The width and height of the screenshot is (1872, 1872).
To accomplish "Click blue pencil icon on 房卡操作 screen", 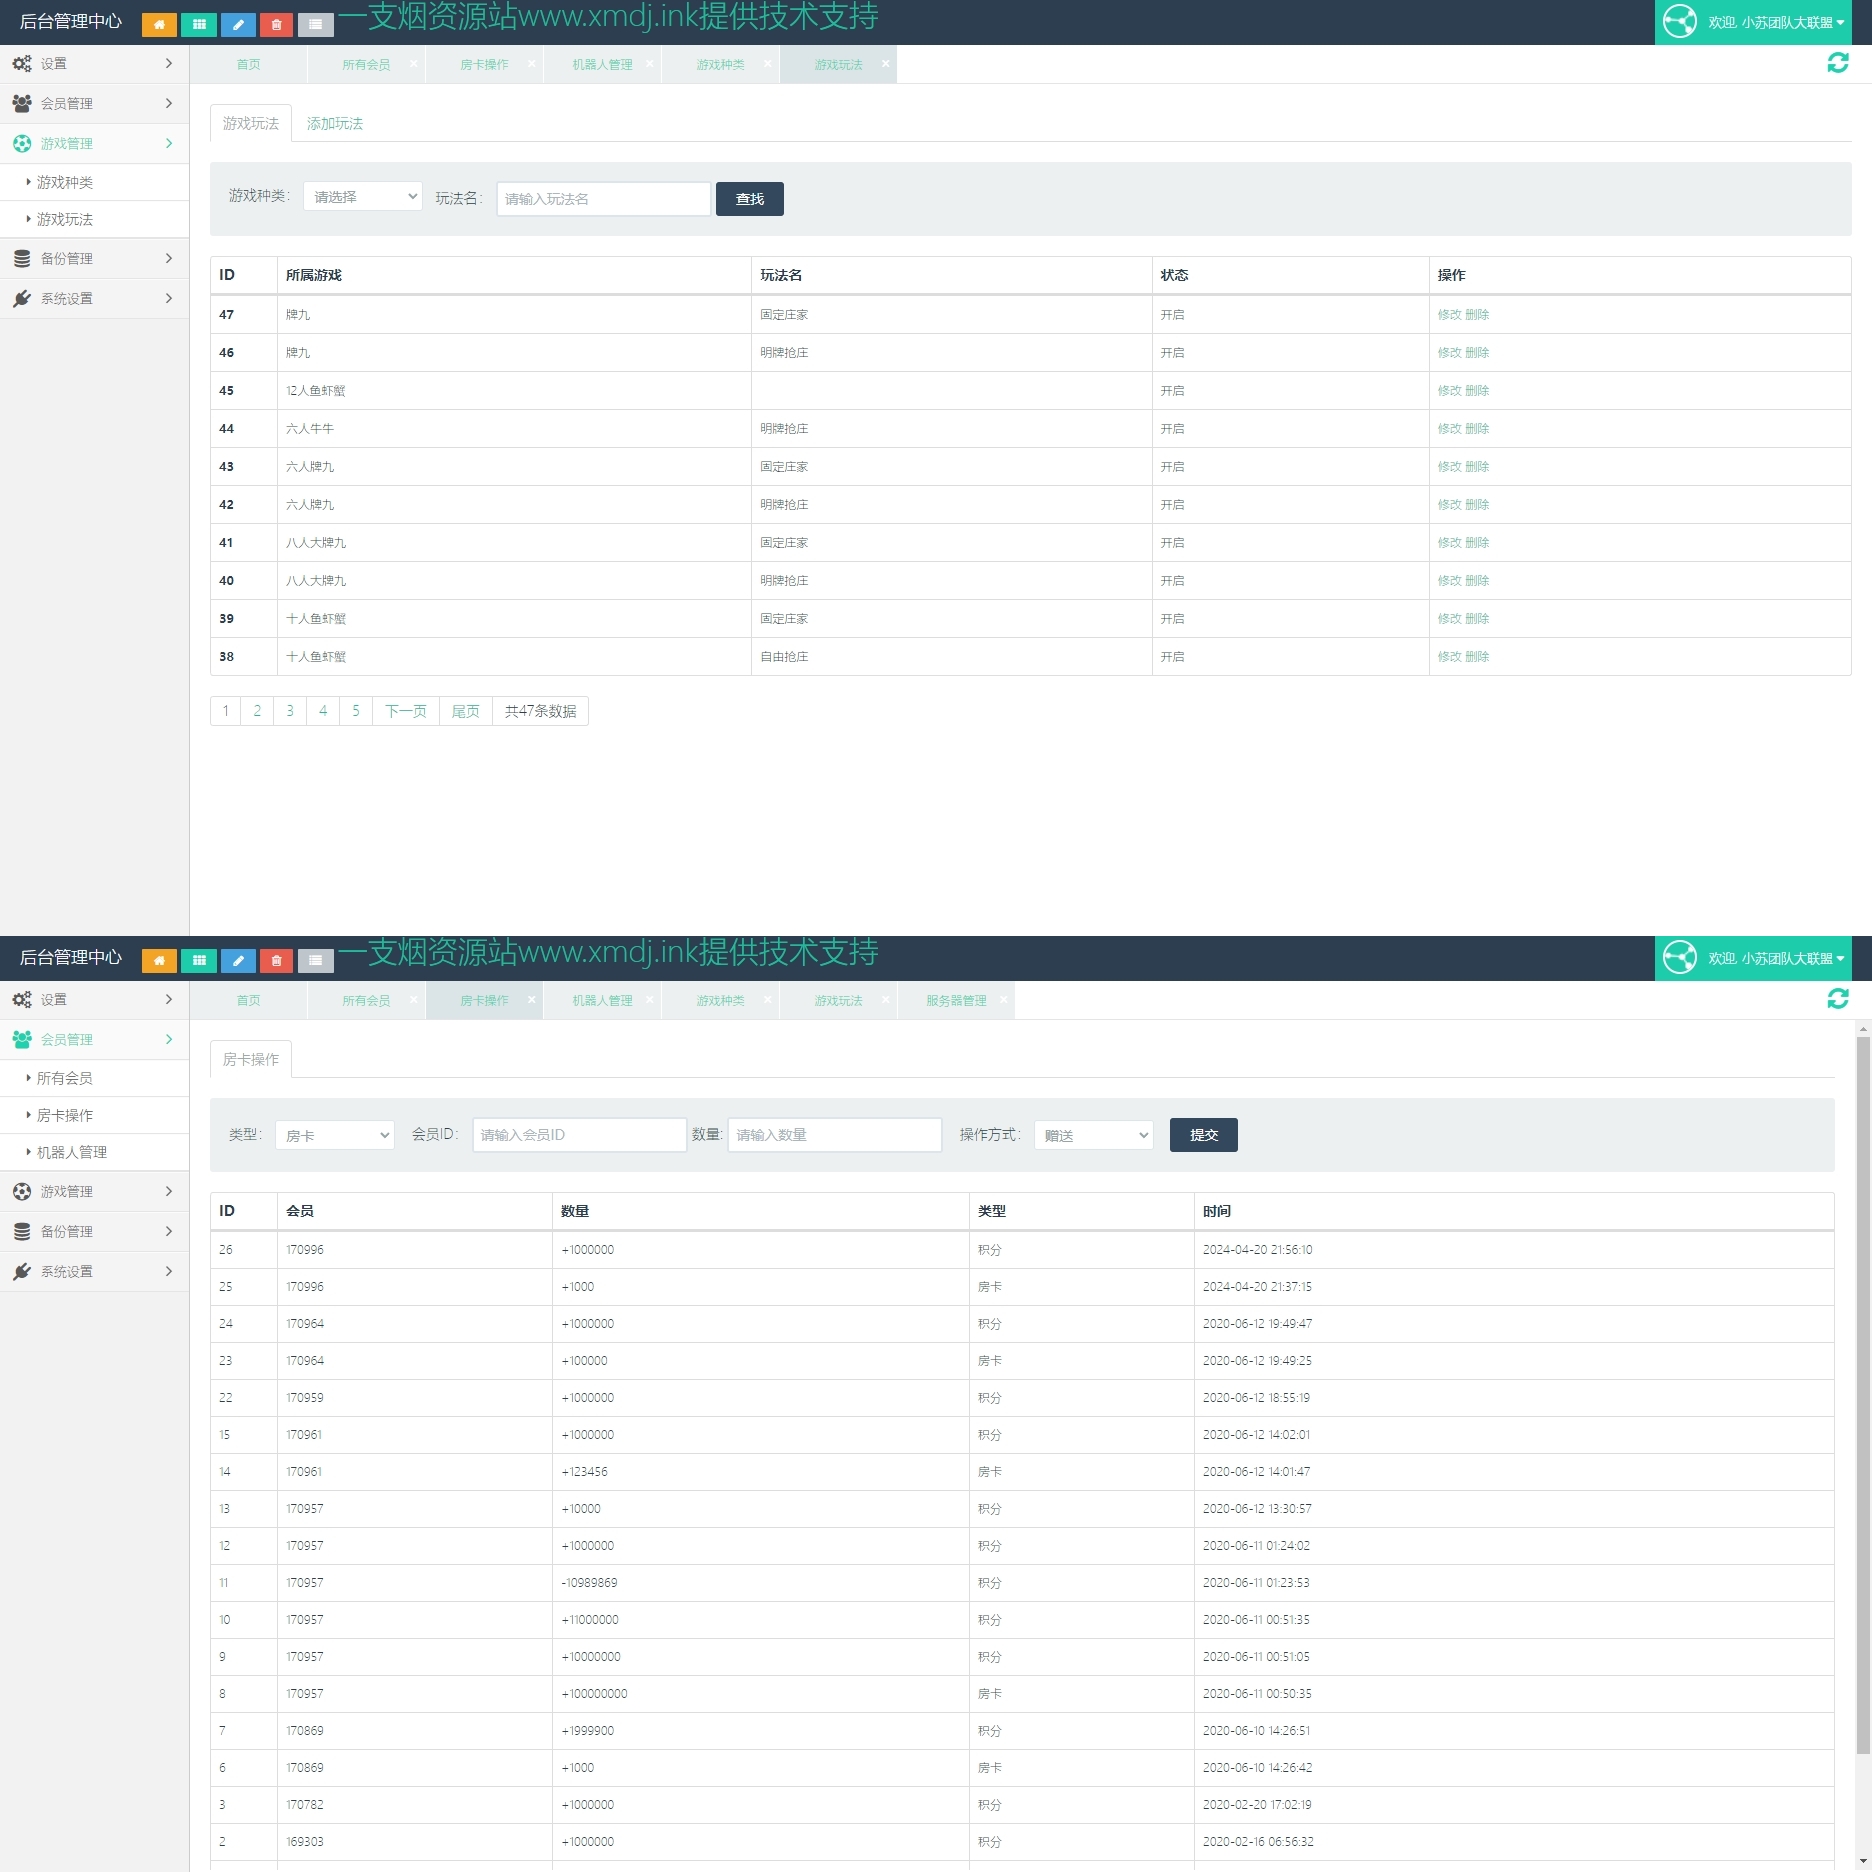I will [x=238, y=960].
